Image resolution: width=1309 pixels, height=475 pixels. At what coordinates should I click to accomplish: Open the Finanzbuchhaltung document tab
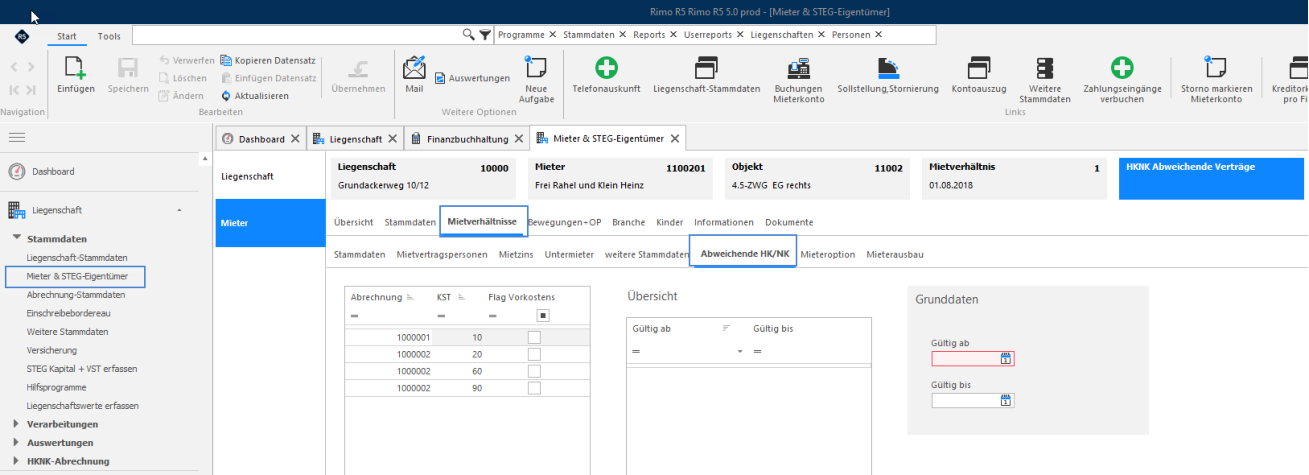tap(468, 139)
